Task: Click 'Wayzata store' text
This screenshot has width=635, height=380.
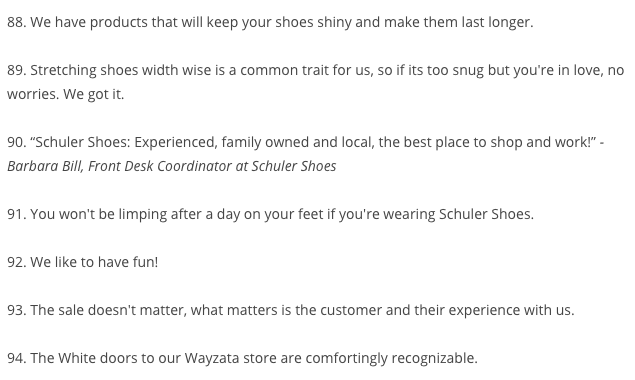Action: (x=231, y=359)
